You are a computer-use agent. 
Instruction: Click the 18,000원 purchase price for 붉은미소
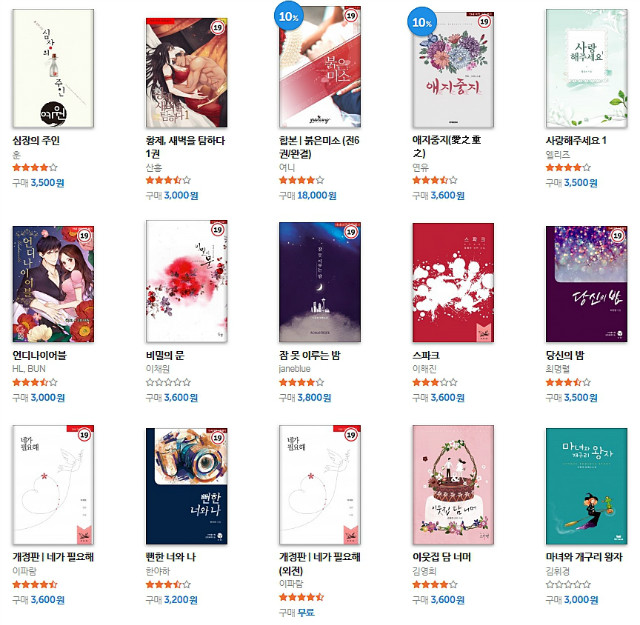pyautogui.click(x=317, y=196)
